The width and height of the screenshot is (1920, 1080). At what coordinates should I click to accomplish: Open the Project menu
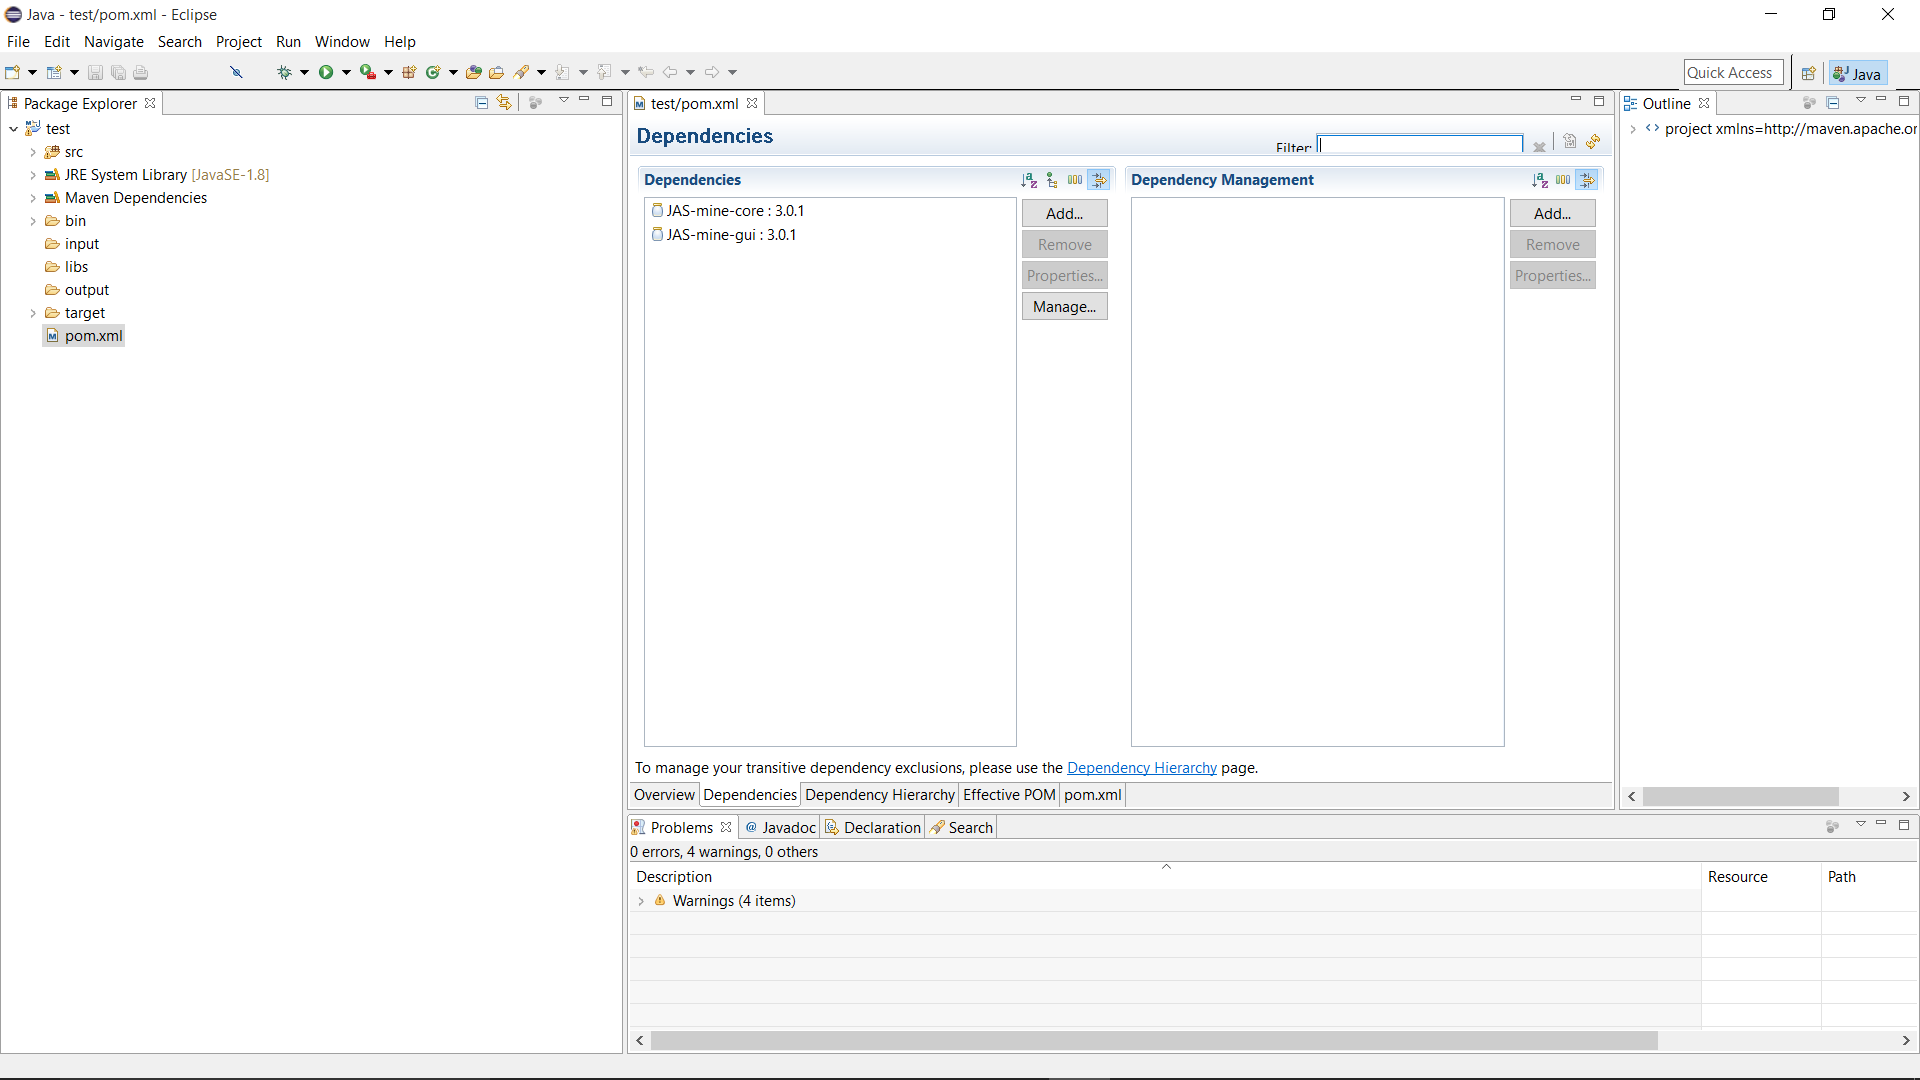[238, 41]
